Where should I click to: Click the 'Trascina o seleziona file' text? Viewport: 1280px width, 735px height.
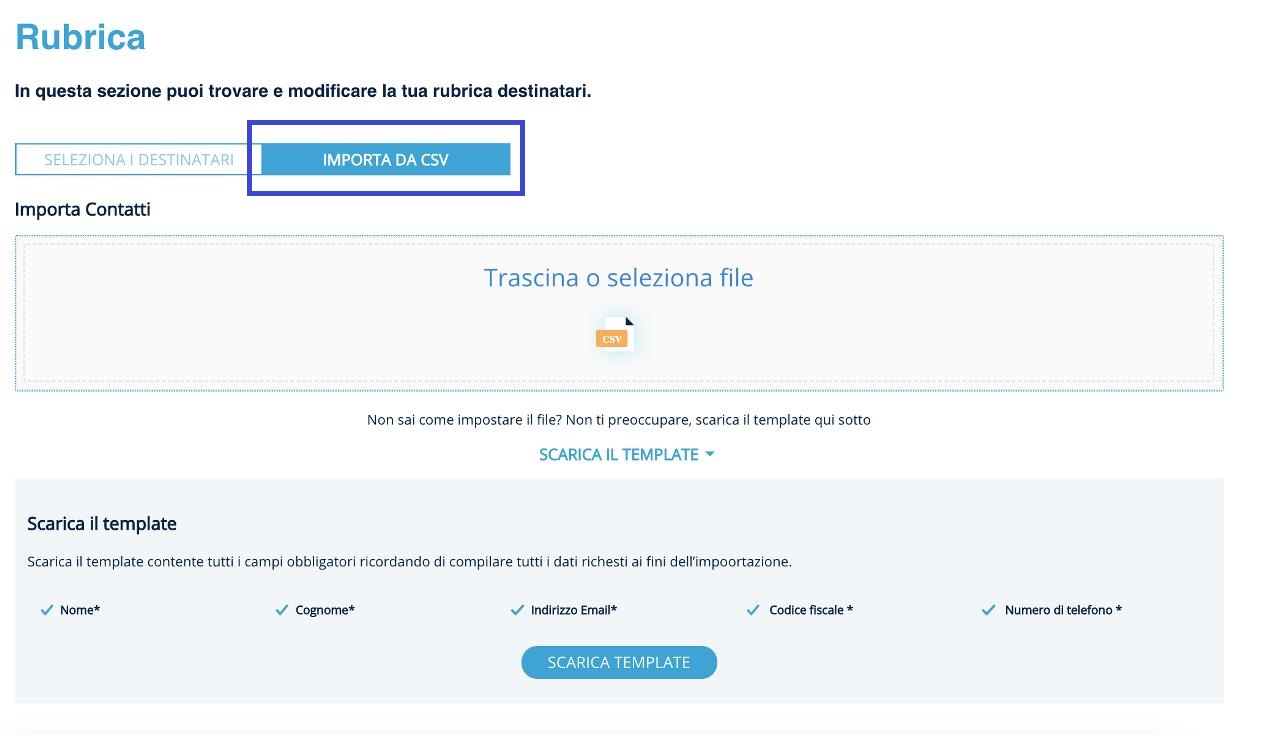[618, 278]
